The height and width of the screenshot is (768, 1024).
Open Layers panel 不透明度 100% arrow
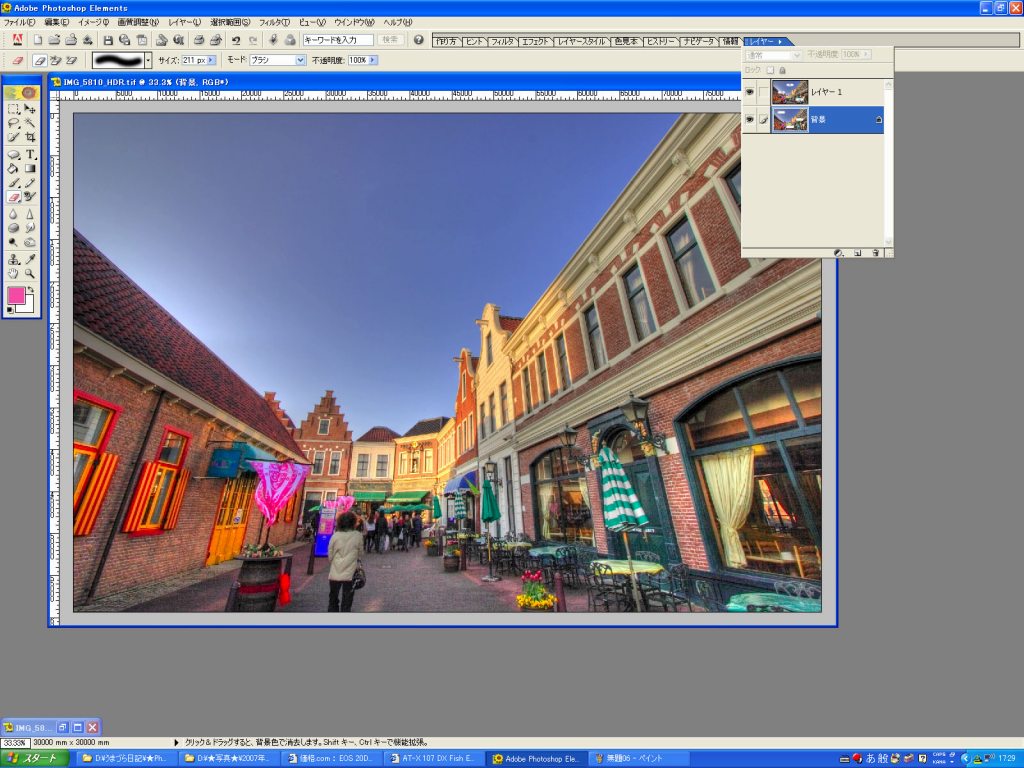click(866, 54)
